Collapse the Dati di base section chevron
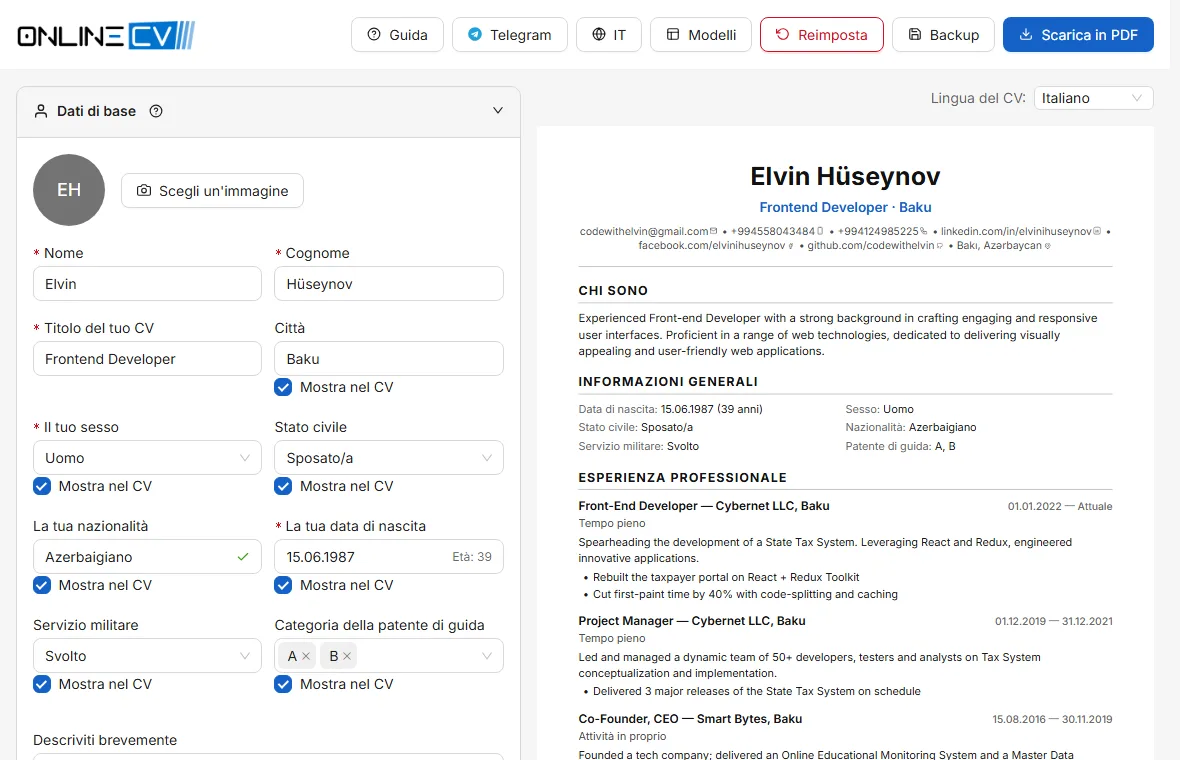This screenshot has width=1180, height=760. (497, 111)
